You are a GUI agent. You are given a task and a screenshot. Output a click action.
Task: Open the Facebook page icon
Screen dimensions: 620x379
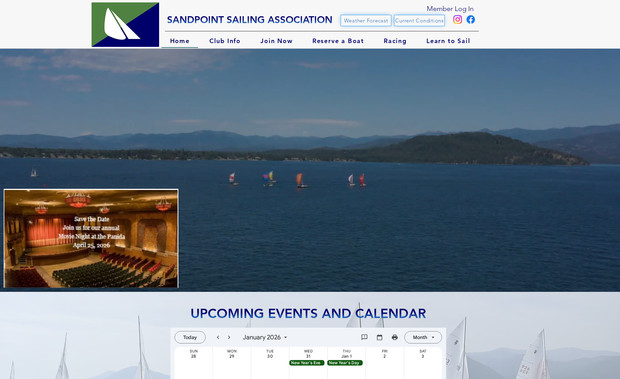[x=471, y=19]
